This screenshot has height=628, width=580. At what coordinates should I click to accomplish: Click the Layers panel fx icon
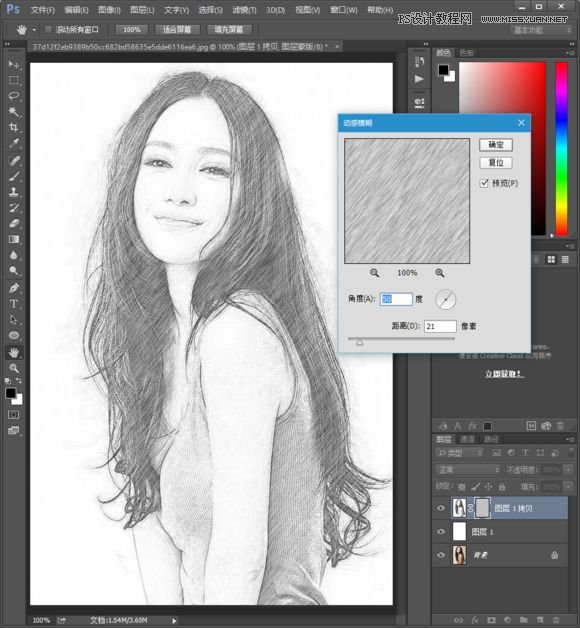click(475, 620)
